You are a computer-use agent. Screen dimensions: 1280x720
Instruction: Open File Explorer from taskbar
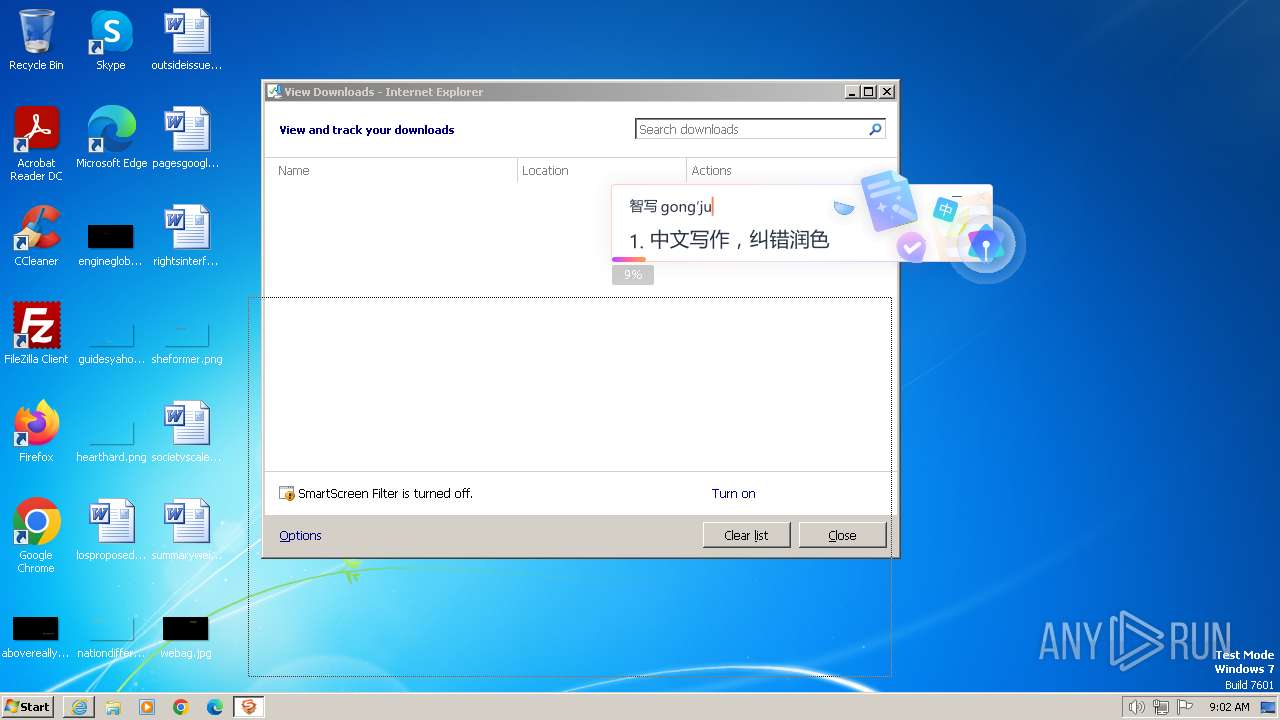pyautogui.click(x=113, y=707)
